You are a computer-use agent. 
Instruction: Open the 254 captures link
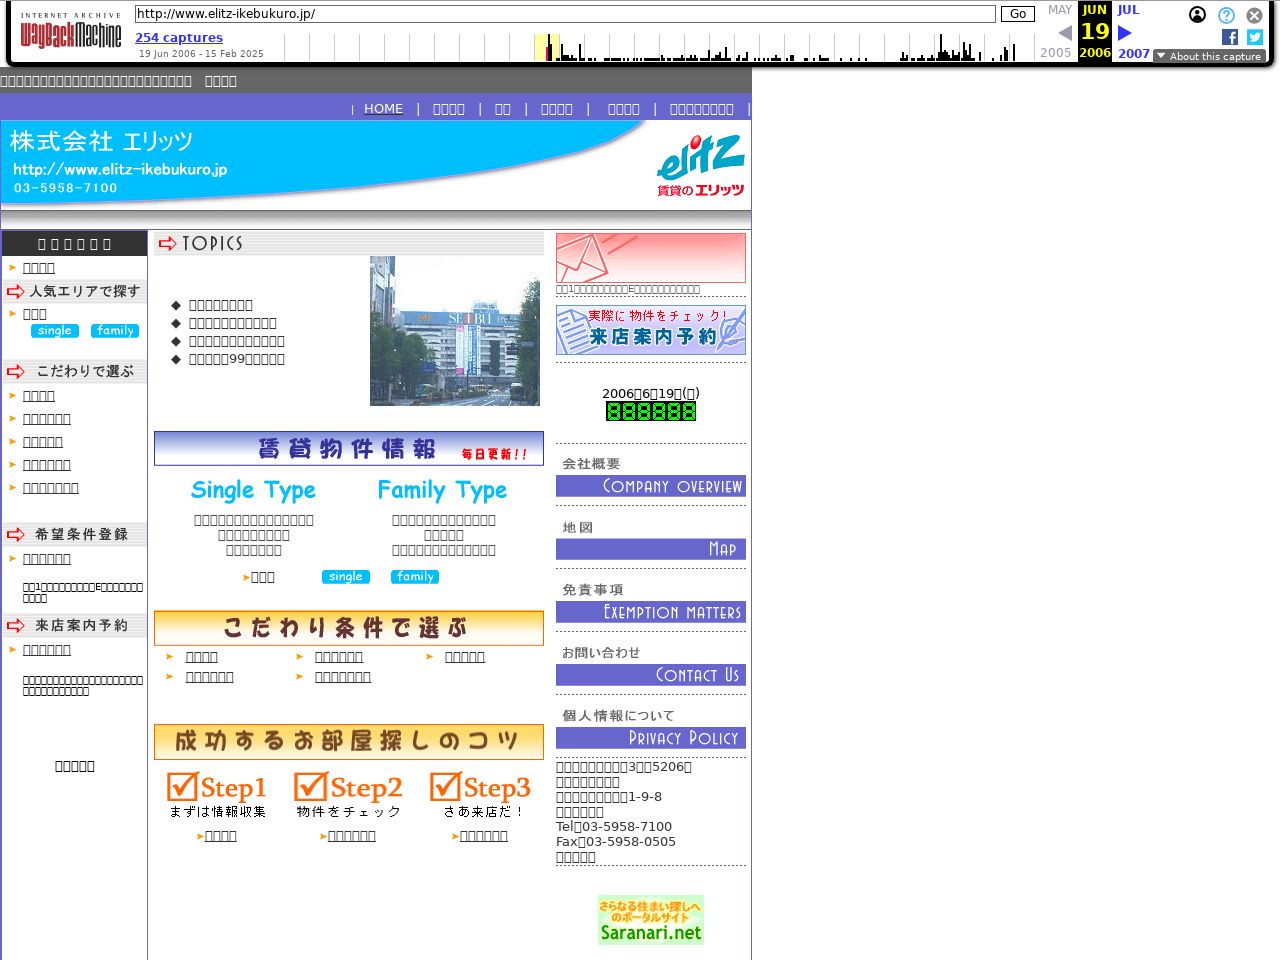tap(179, 38)
